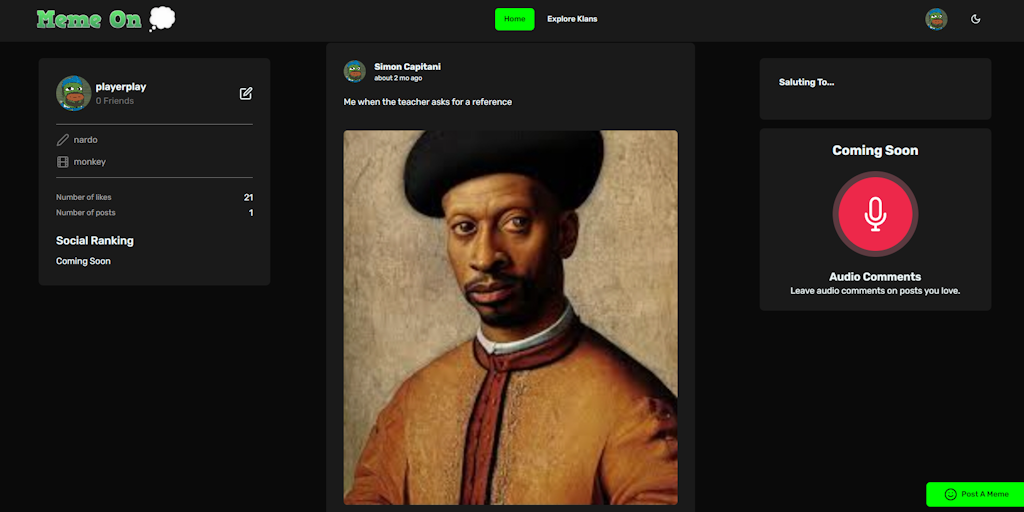The image size is (1024, 512).
Task: Click the red microphone button
Action: 875,214
